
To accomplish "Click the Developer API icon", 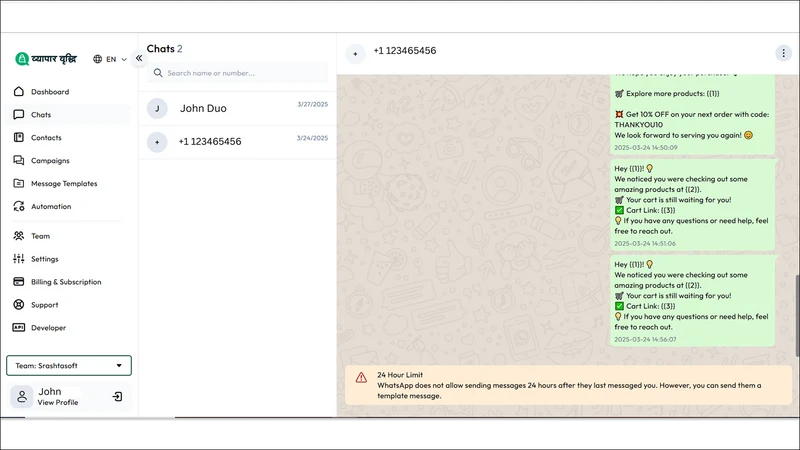I will point(19,328).
